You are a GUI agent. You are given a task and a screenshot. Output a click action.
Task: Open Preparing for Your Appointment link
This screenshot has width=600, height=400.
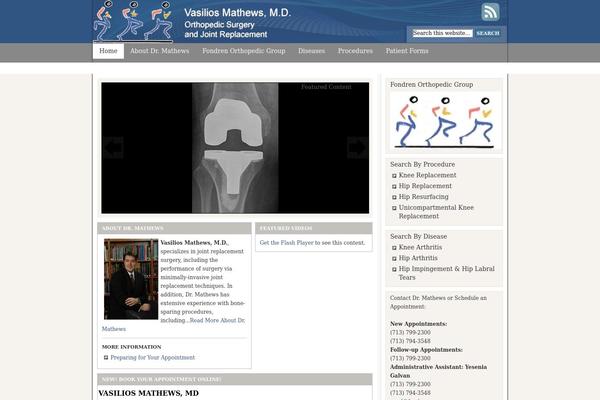(152, 357)
